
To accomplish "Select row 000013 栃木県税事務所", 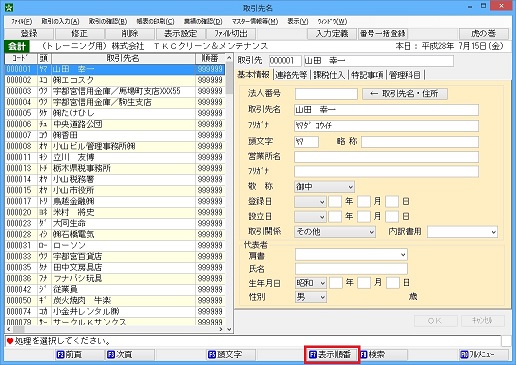I will (115, 168).
